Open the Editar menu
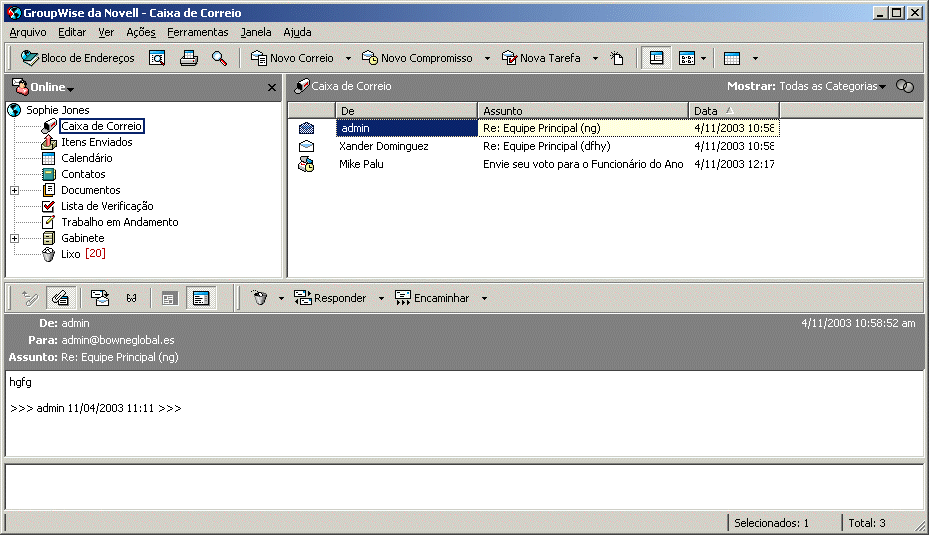929x535 pixels. click(x=72, y=32)
